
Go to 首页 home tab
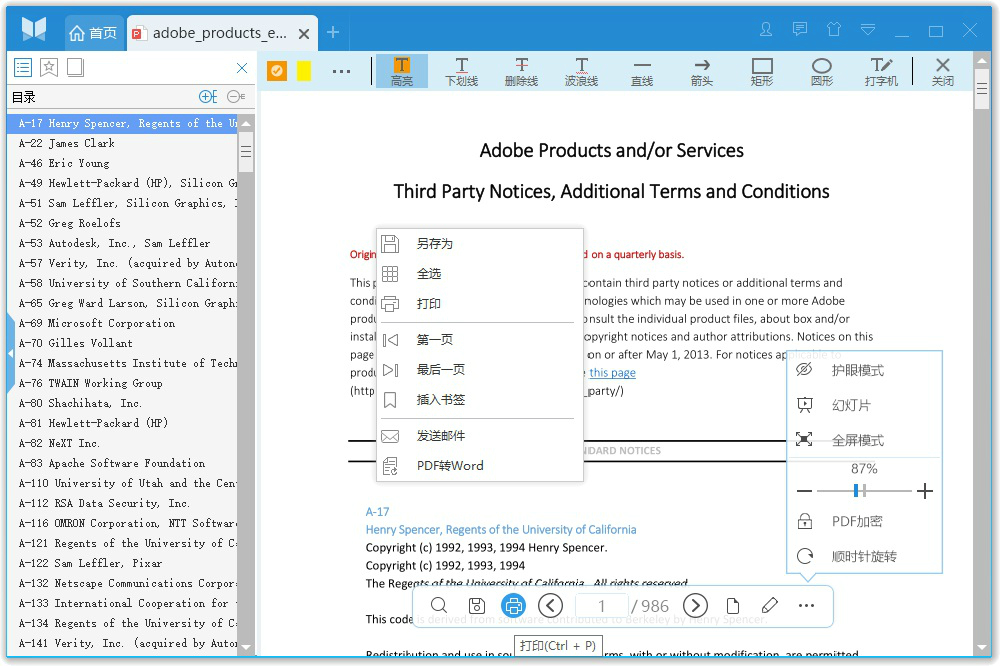(x=93, y=33)
